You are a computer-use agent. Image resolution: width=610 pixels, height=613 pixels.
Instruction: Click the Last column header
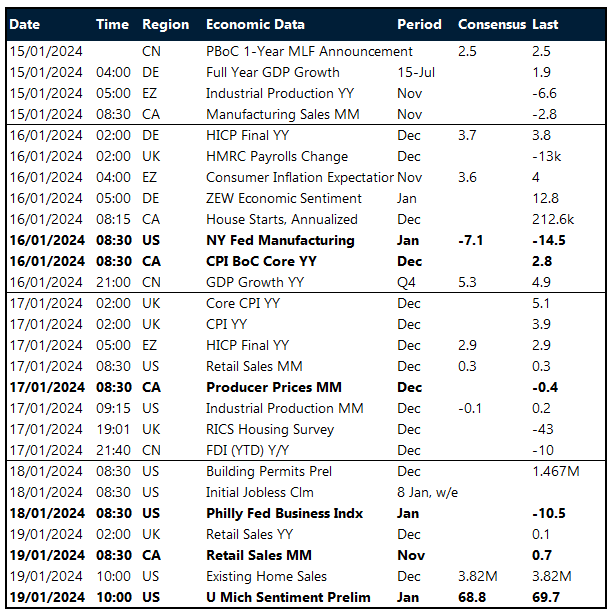[x=545, y=24]
